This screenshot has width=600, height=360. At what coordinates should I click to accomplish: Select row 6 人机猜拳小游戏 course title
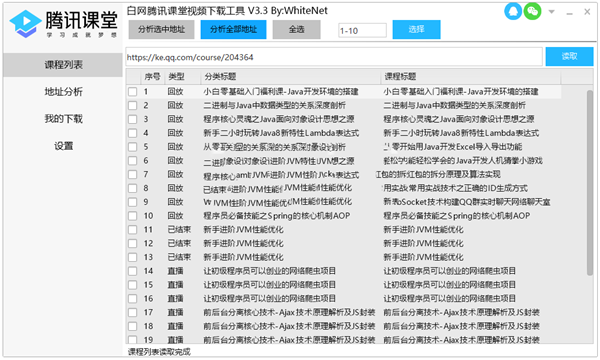[463, 161]
